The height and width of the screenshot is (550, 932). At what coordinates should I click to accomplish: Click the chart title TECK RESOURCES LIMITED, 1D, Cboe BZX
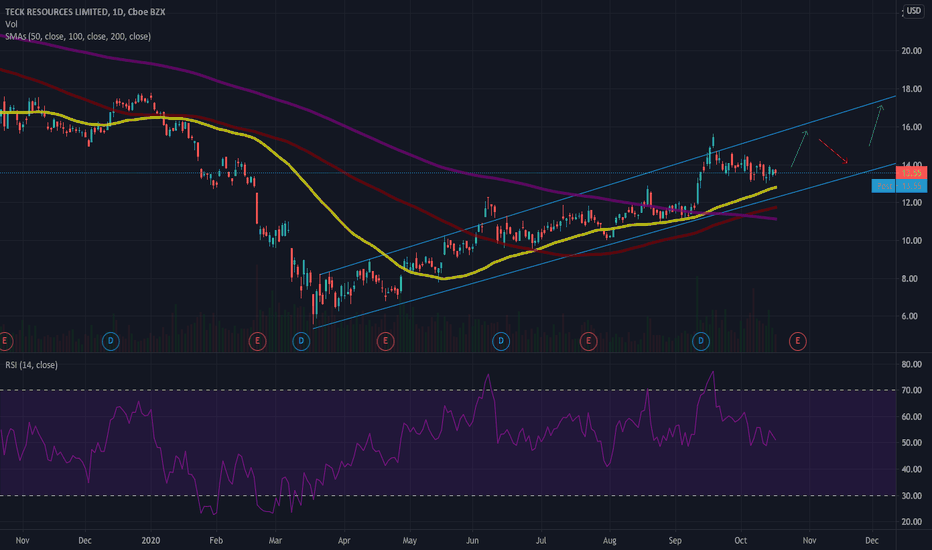(85, 12)
